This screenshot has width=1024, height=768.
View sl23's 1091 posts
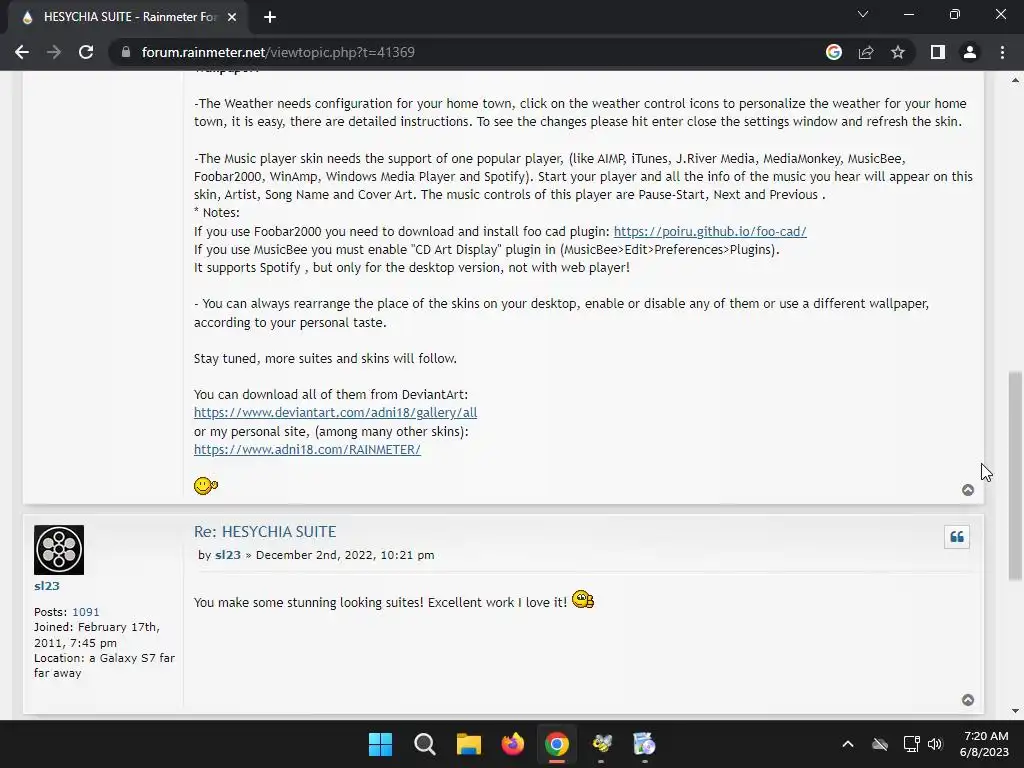pos(86,612)
